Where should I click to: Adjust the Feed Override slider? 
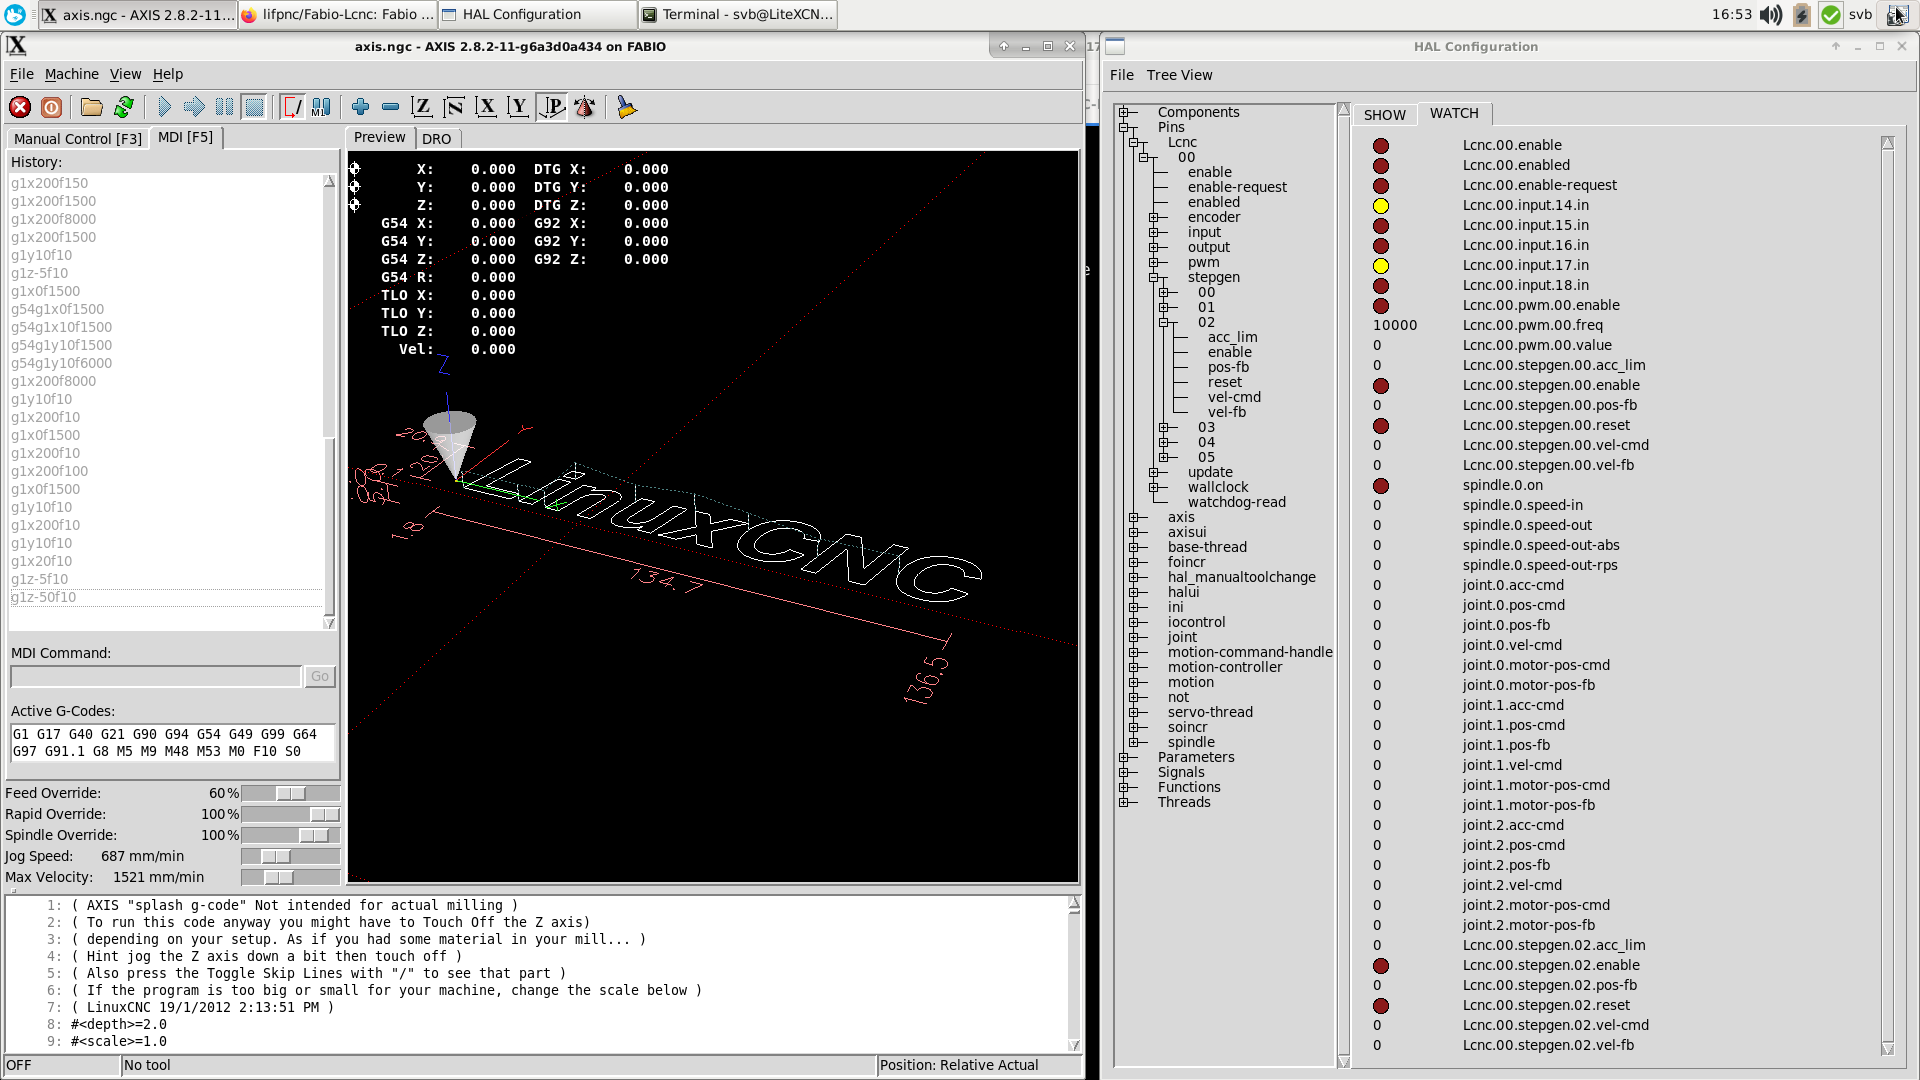(291, 793)
